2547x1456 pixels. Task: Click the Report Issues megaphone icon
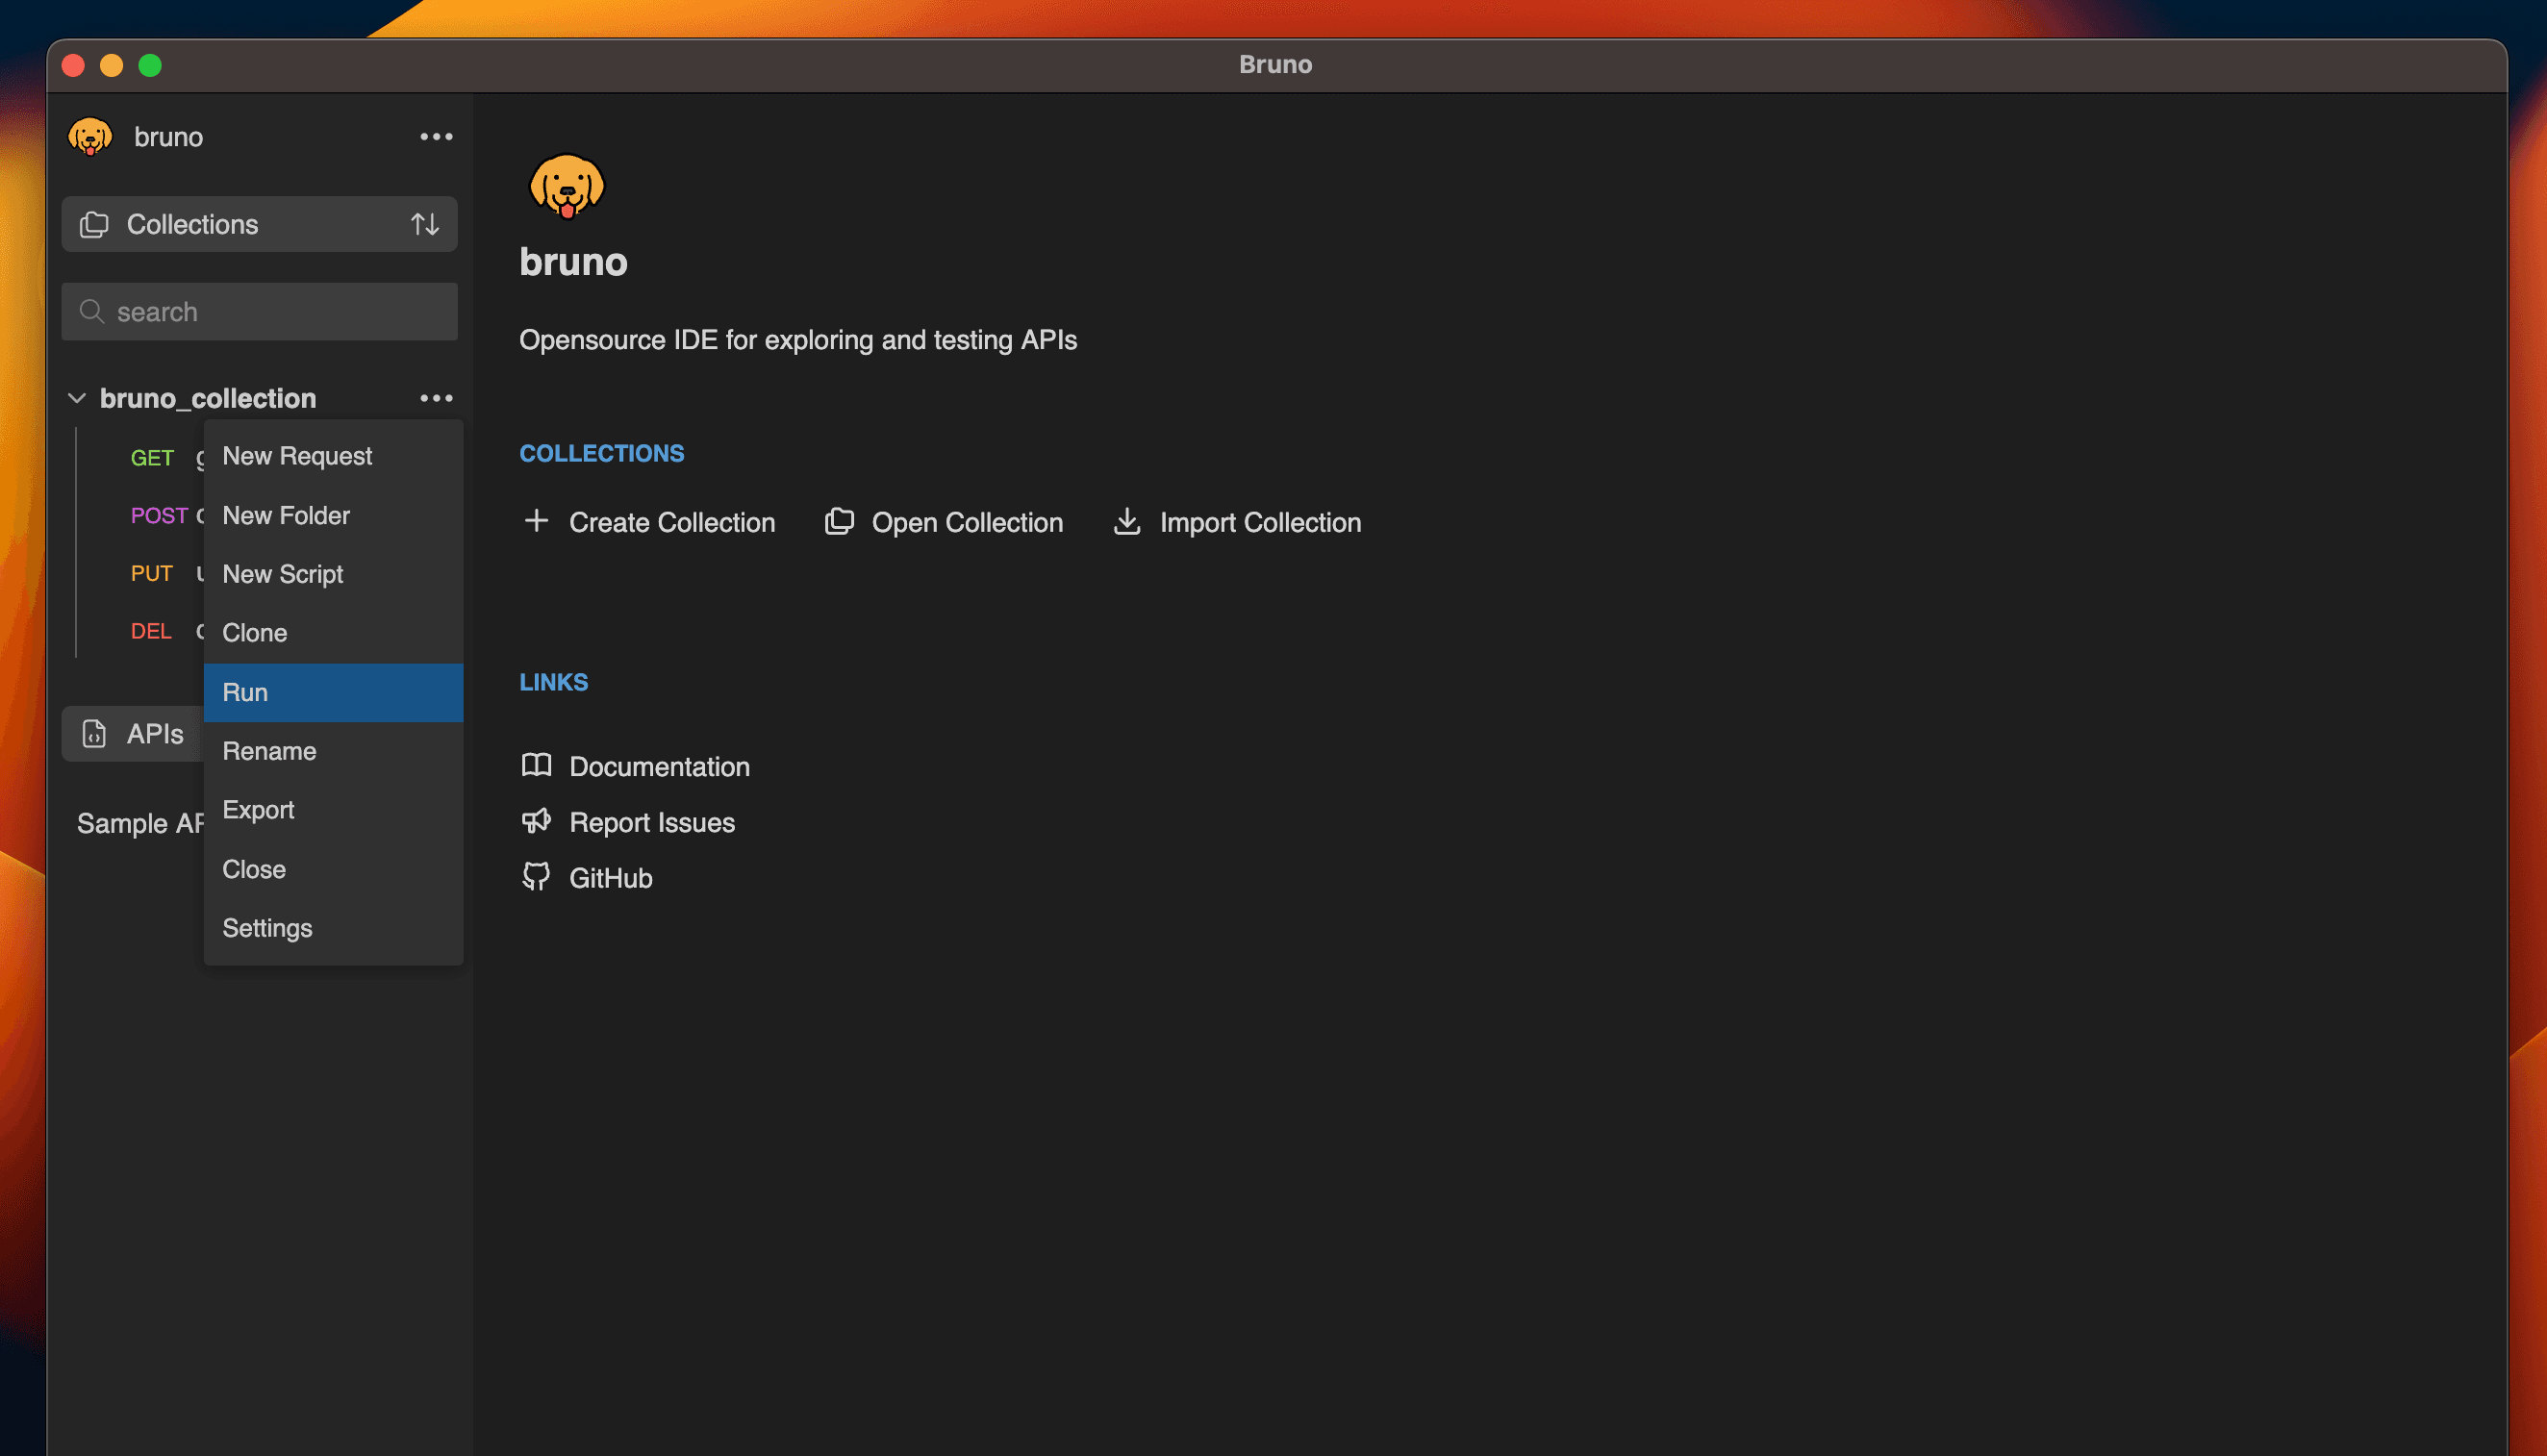pyautogui.click(x=536, y=820)
